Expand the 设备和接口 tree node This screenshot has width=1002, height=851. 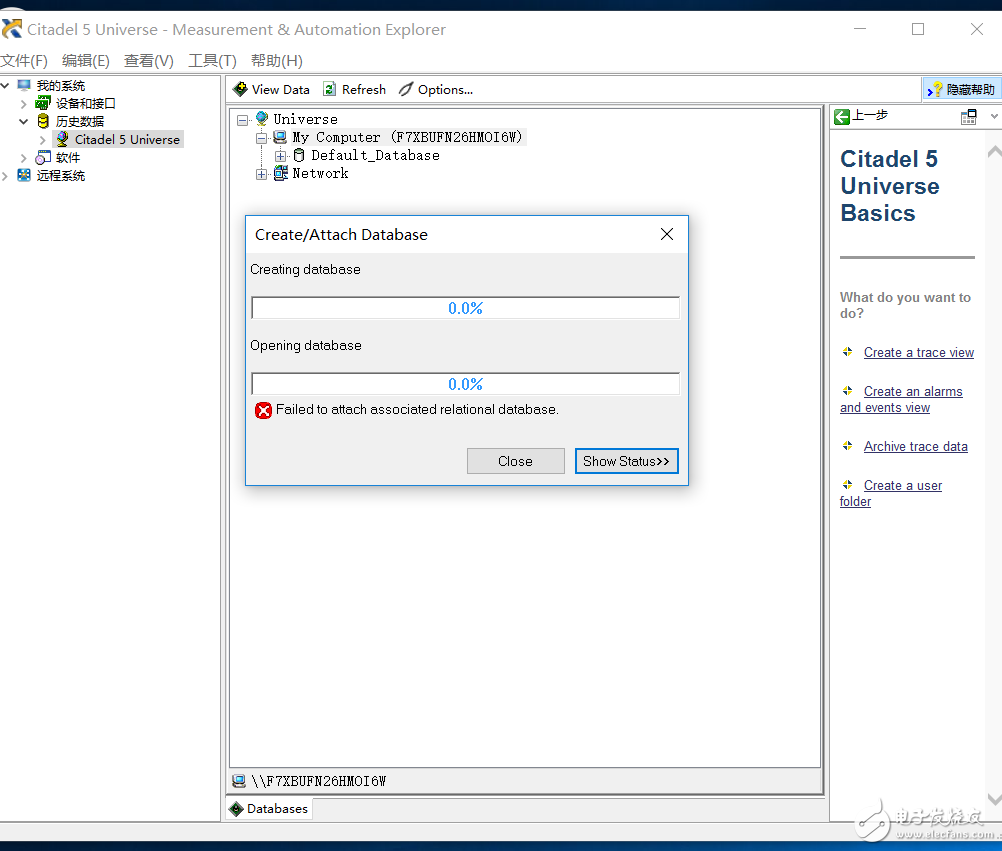point(24,104)
